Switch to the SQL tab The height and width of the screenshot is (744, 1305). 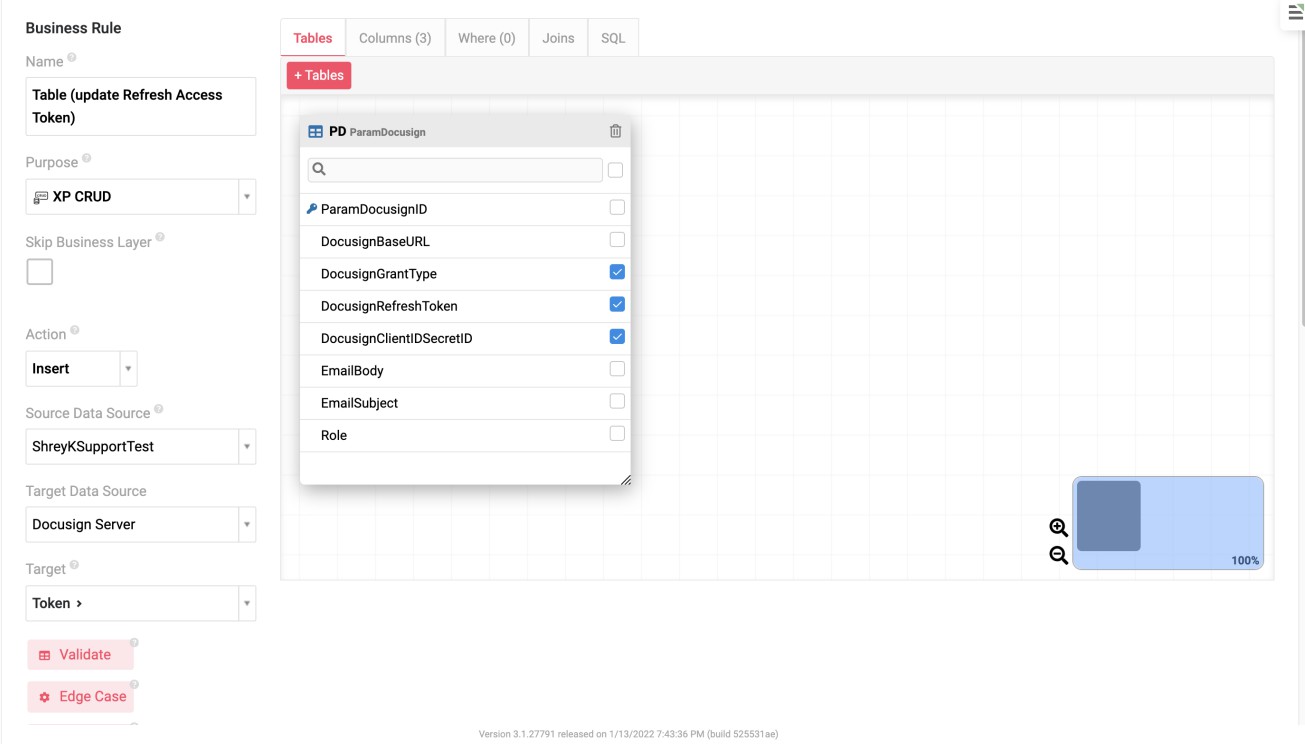(x=613, y=37)
